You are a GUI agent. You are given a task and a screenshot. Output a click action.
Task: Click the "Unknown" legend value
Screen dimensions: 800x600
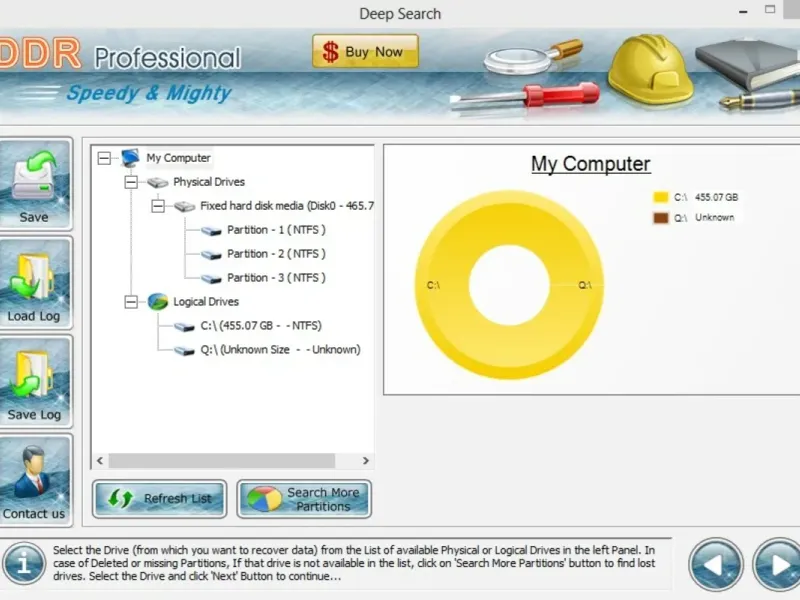(x=714, y=217)
